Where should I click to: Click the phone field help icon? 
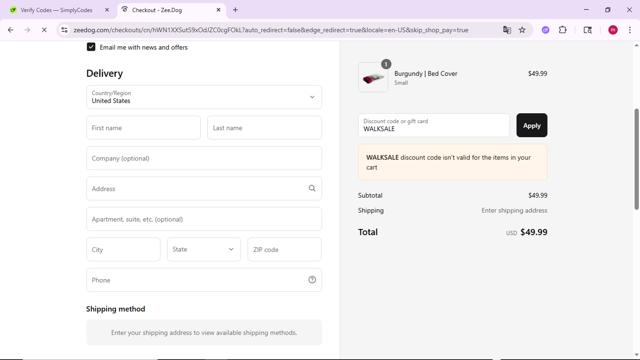312,280
